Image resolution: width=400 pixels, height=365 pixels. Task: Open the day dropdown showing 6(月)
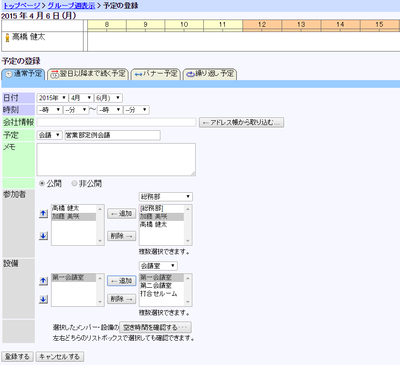pyautogui.click(x=108, y=98)
